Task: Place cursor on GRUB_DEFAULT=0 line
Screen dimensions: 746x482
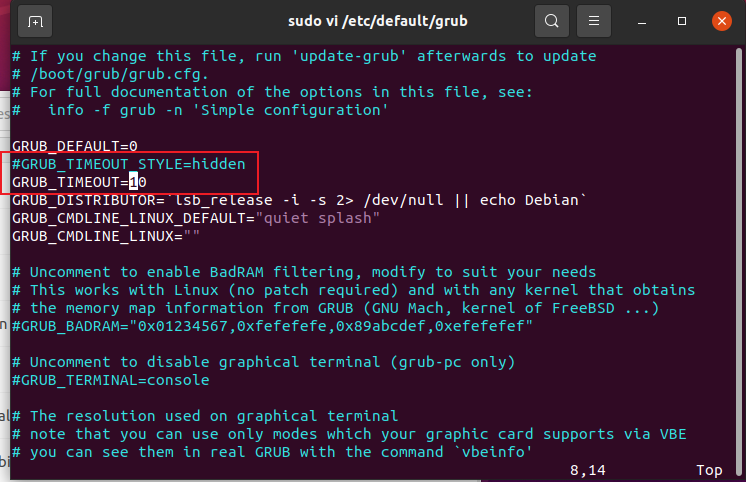Action: point(74,146)
